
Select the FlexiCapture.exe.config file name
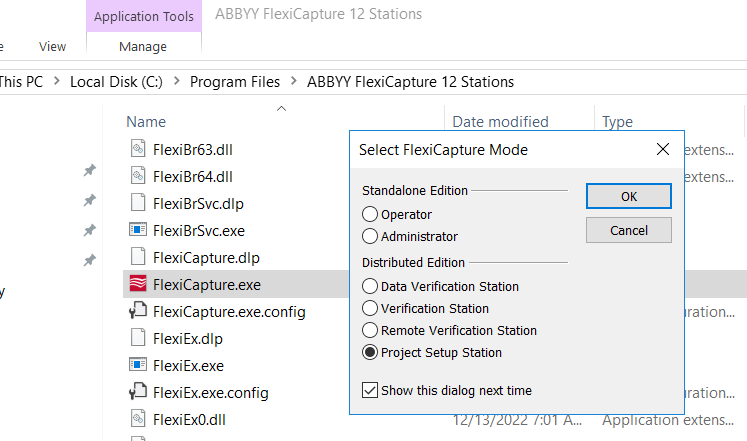(229, 312)
